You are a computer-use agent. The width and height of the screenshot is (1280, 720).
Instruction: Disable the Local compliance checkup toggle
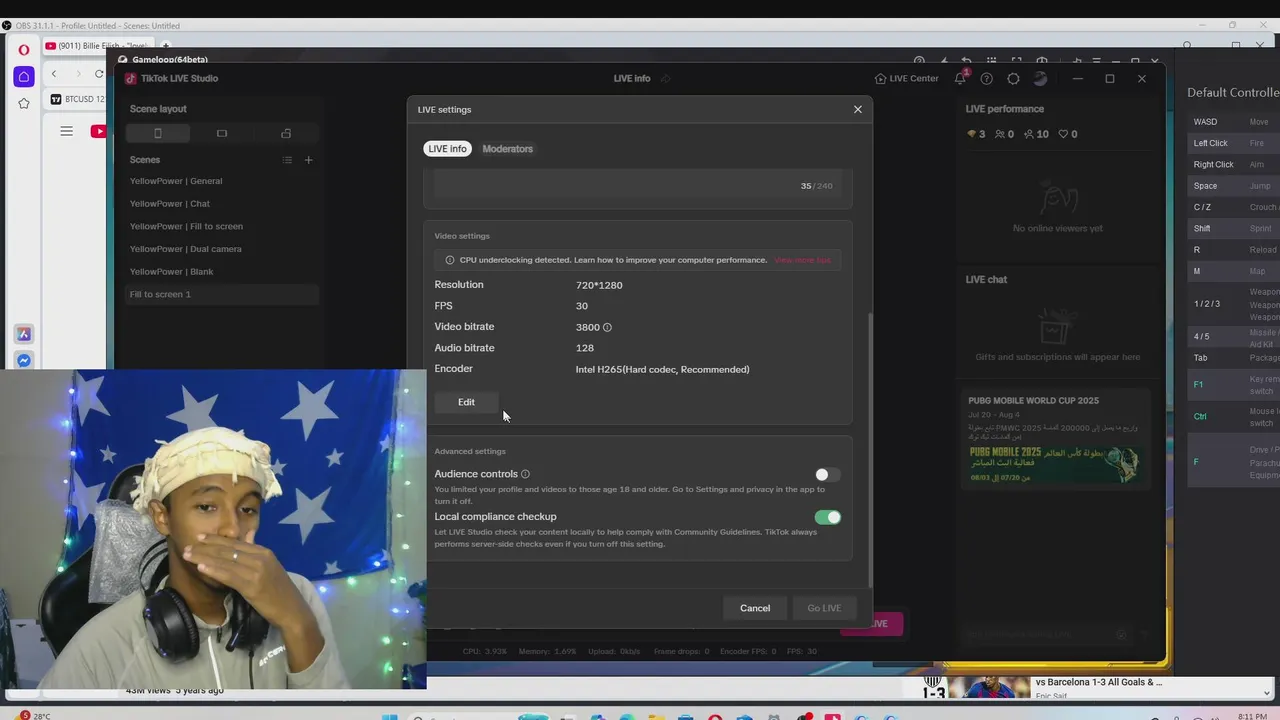click(x=828, y=517)
